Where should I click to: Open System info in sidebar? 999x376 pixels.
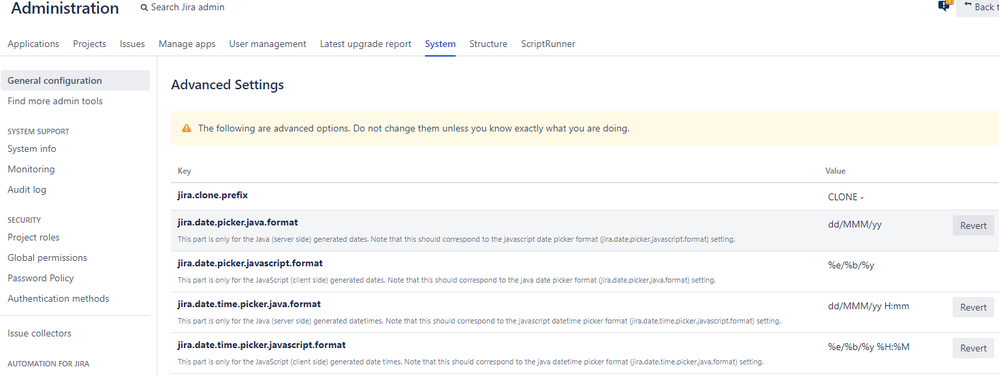click(32, 148)
